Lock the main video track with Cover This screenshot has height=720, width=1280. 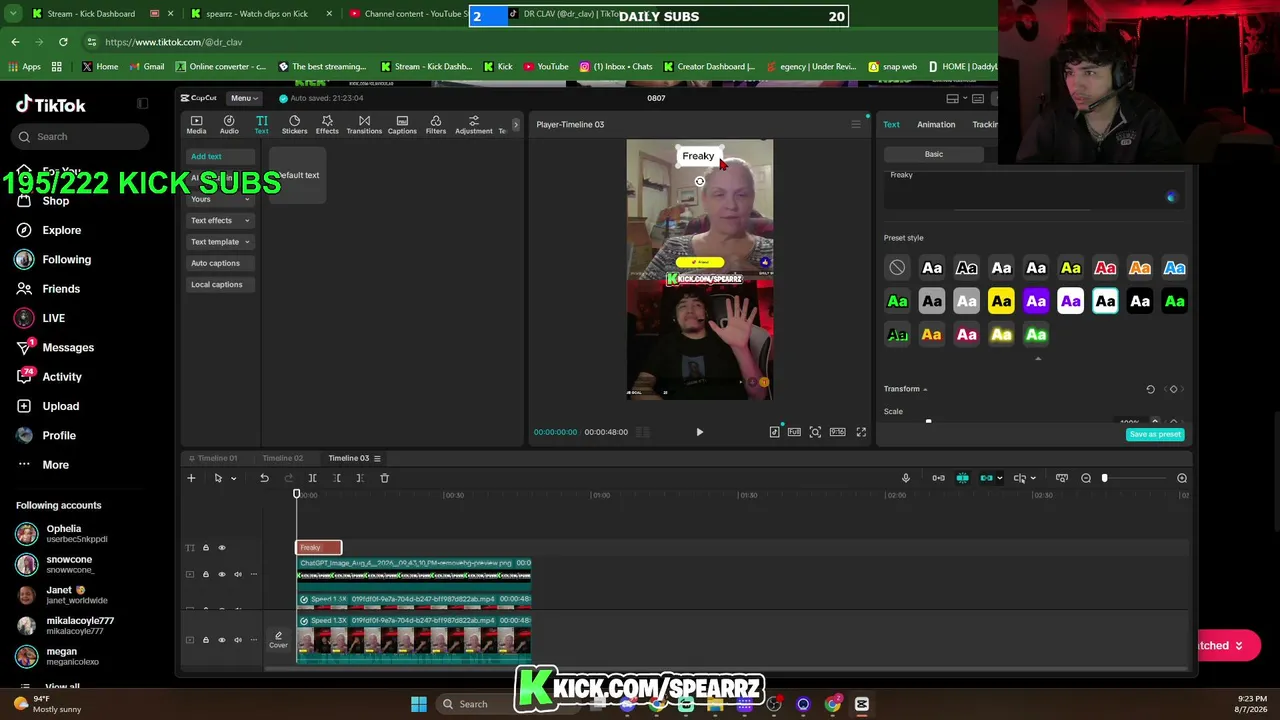click(206, 640)
